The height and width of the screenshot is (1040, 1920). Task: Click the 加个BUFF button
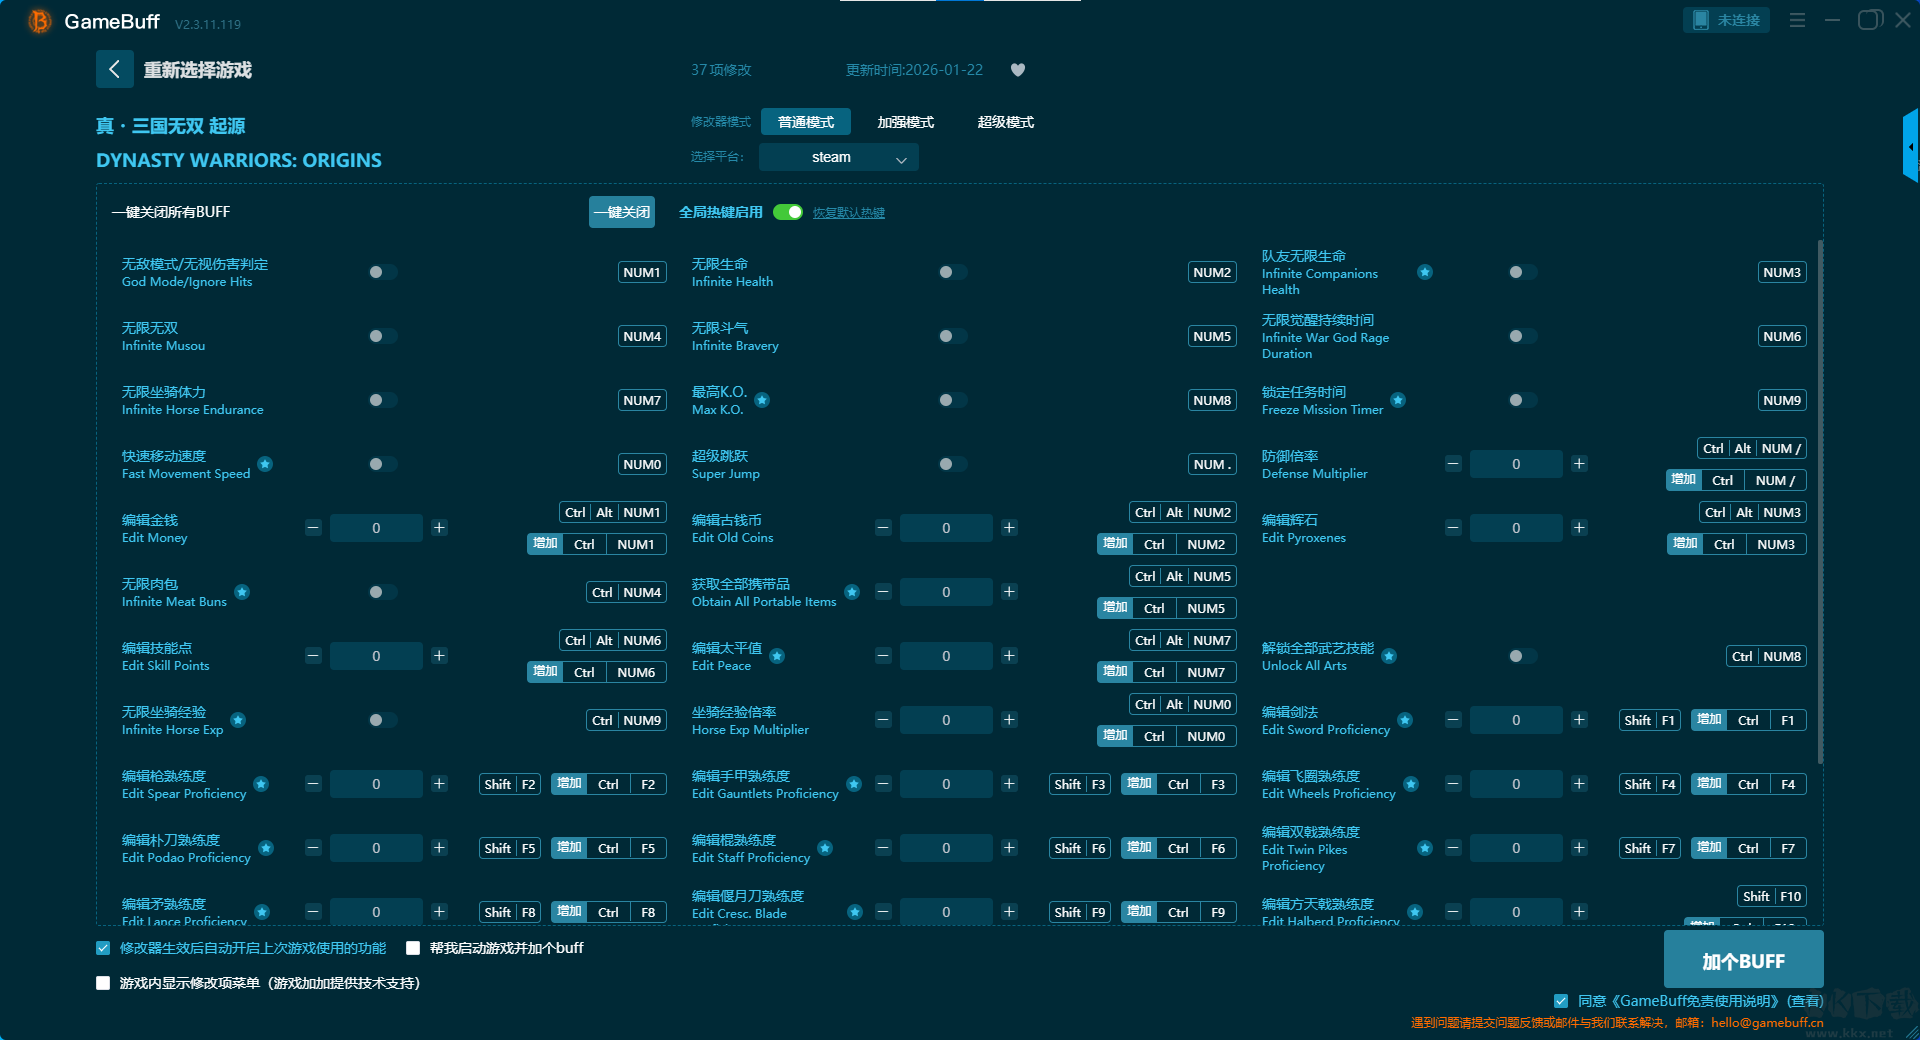[x=1744, y=961]
